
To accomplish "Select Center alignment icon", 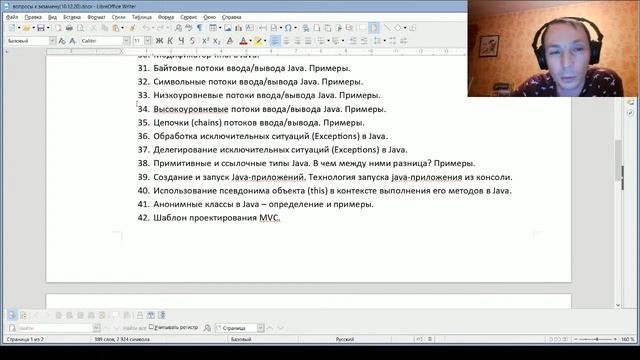I will tap(287, 41).
